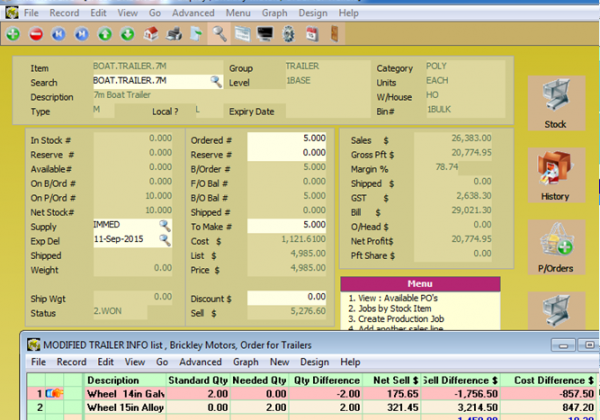Click the Net Sell $ column header
The height and width of the screenshot is (420, 600).
[391, 380]
